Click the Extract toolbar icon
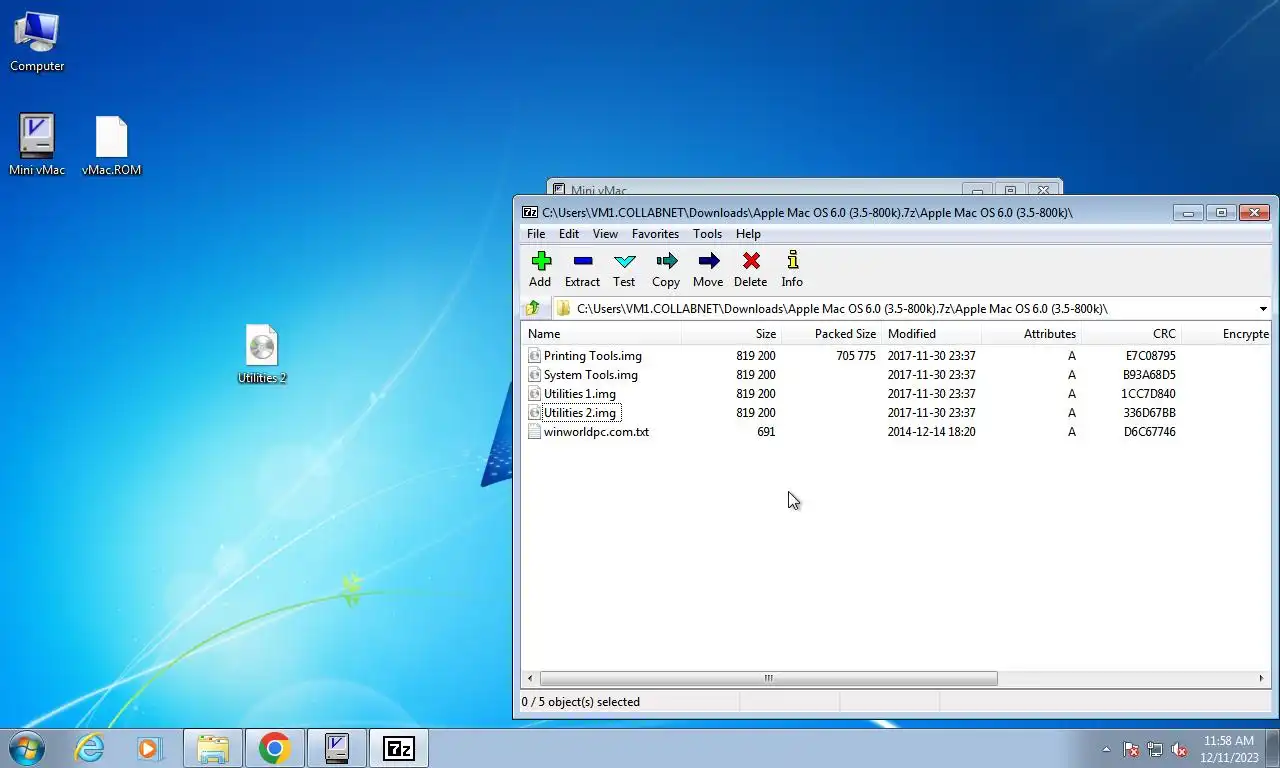The image size is (1280, 768). pyautogui.click(x=583, y=261)
